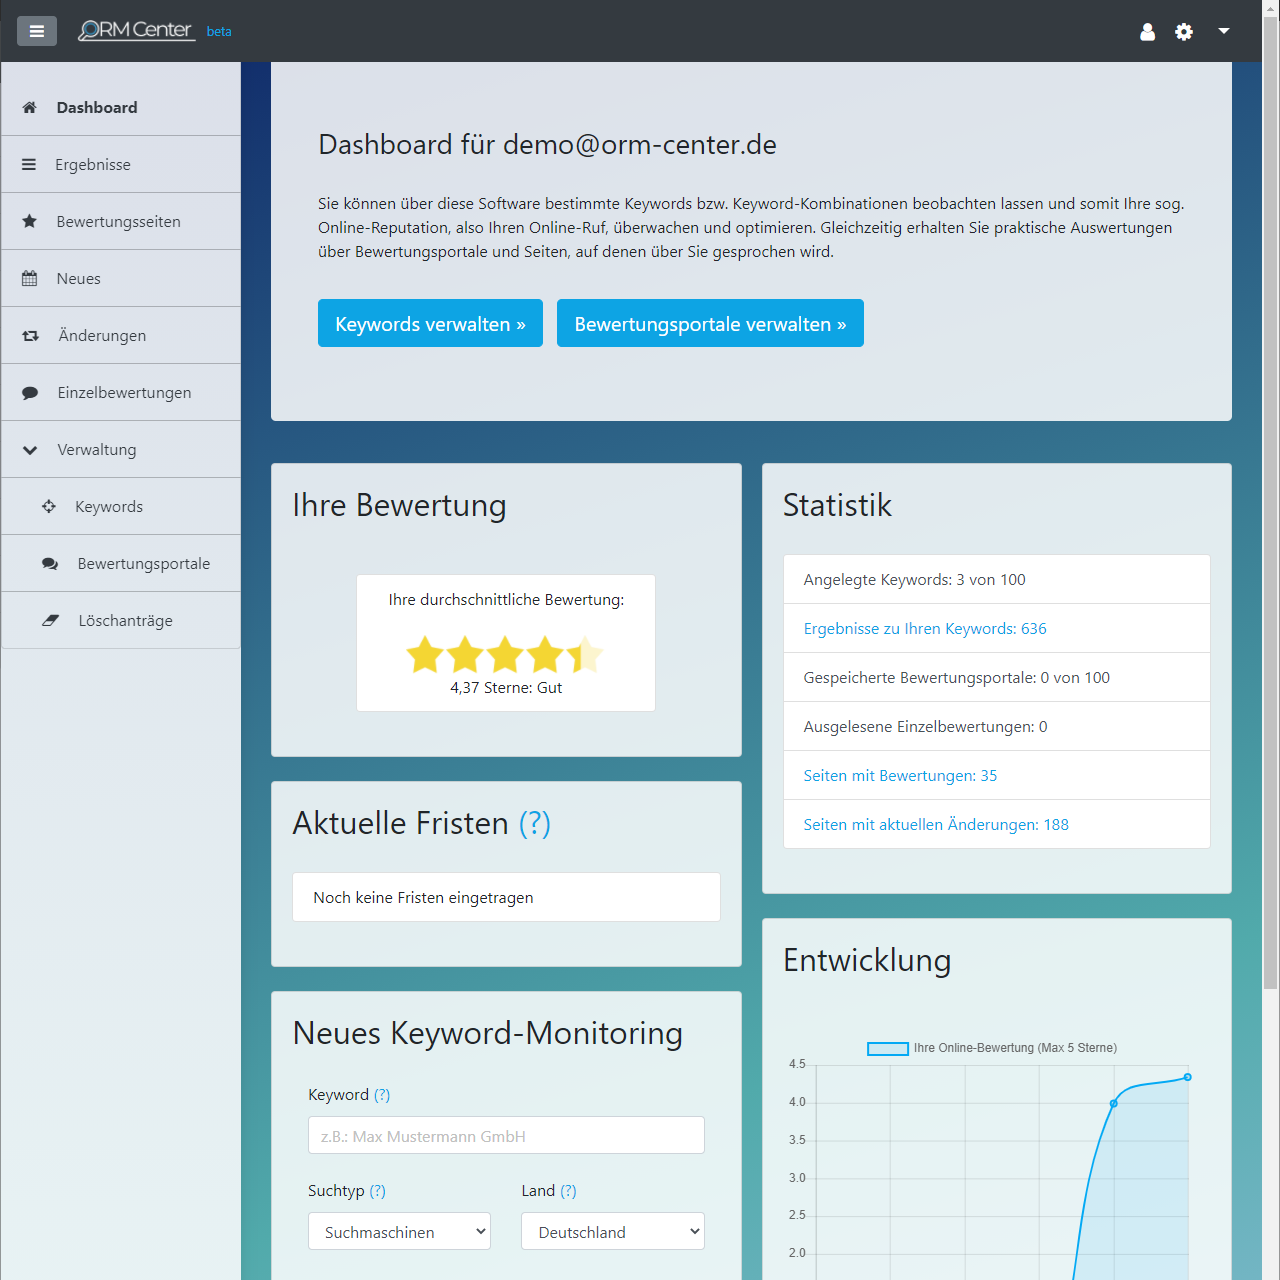Click the ORM Center logo
This screenshot has width=1280, height=1280.
(136, 31)
